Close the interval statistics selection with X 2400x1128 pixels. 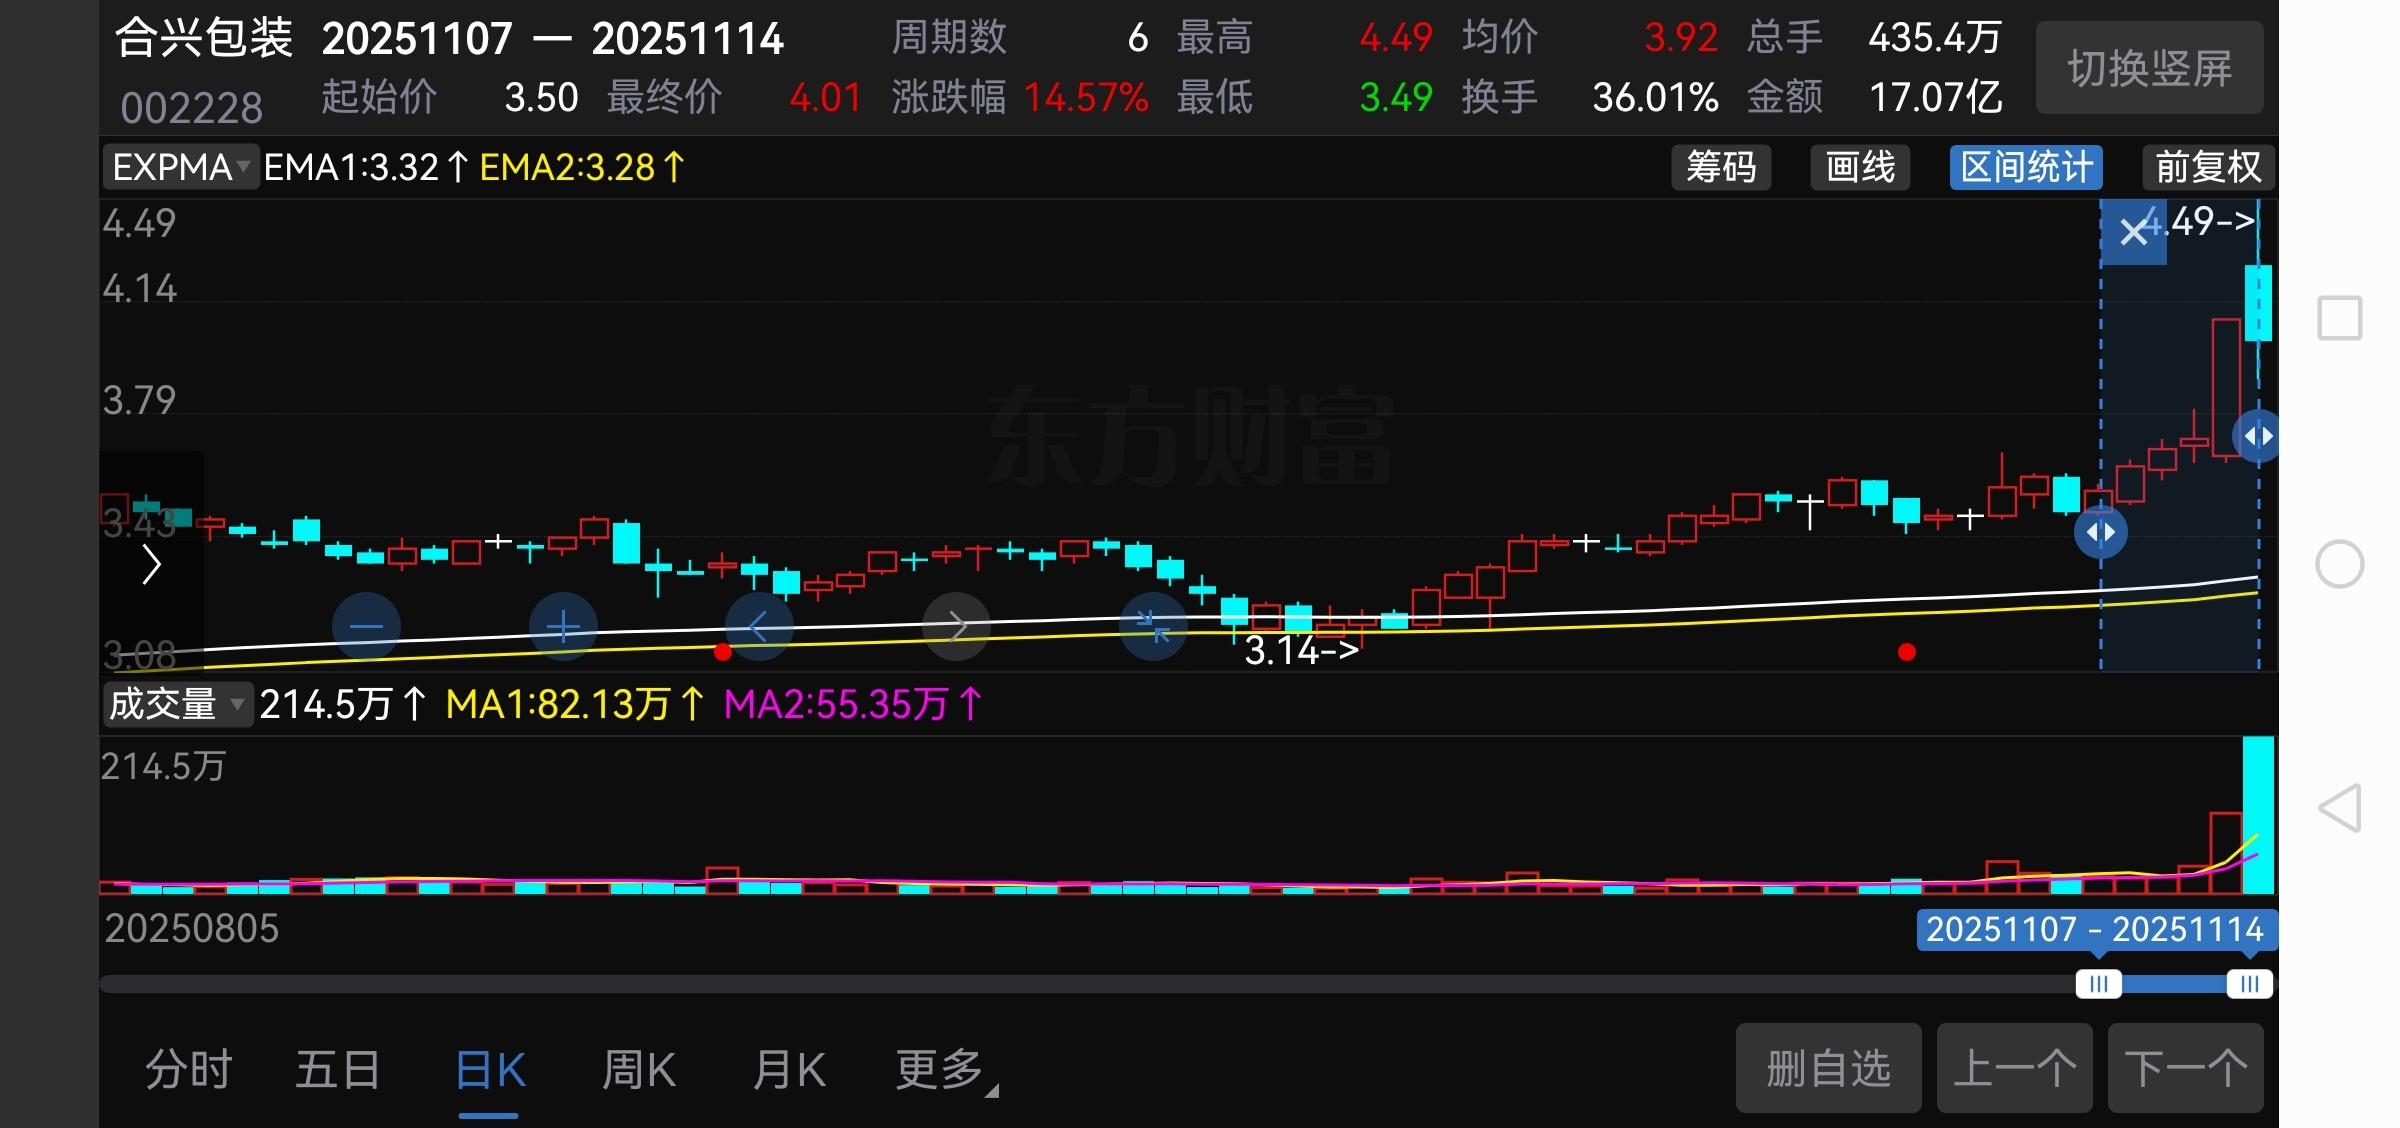pos(2133,233)
